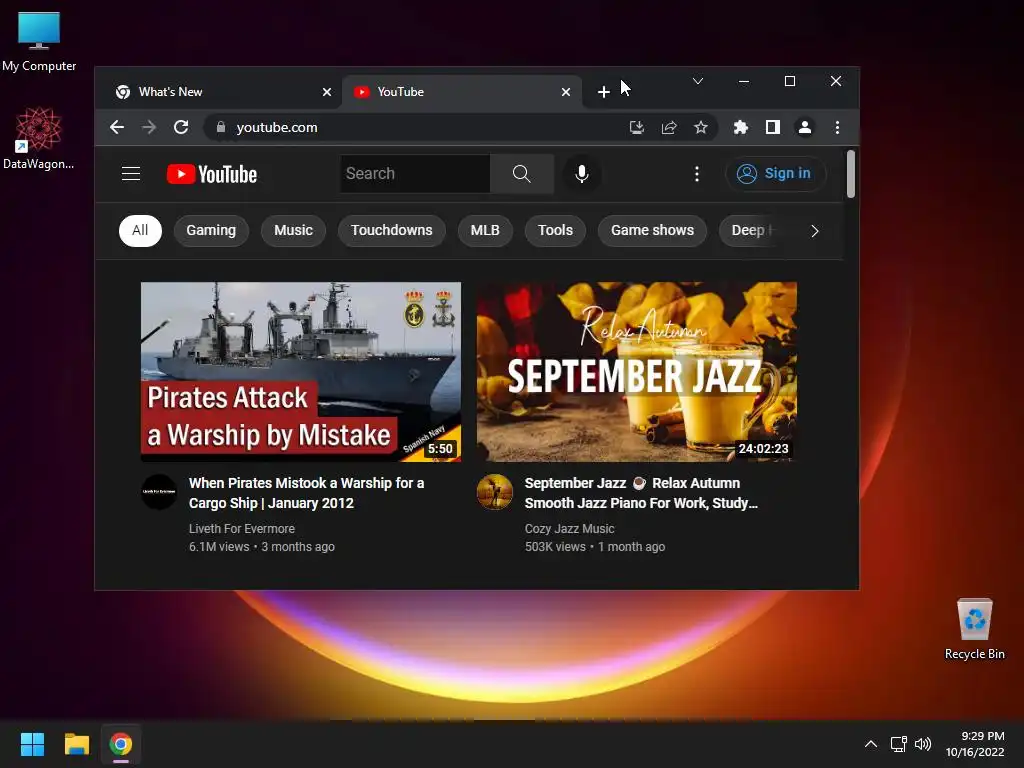Screen dimensions: 1024x768
Task: Open File Explorer from the taskbar
Action: click(76, 744)
